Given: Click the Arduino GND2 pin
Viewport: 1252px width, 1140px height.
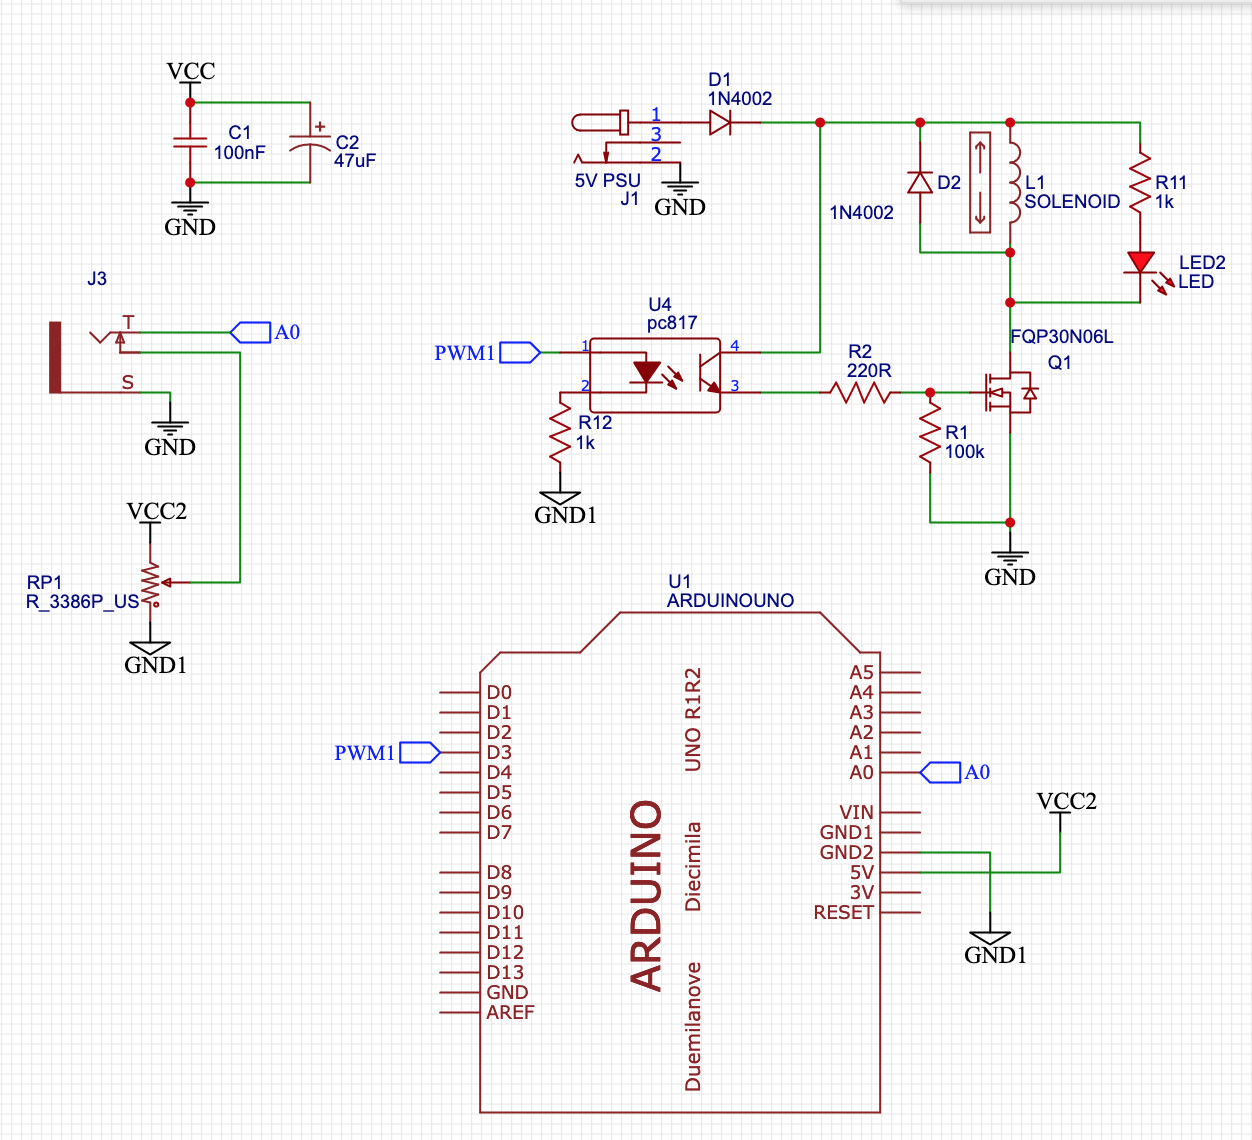Looking at the screenshot, I should click(x=900, y=852).
